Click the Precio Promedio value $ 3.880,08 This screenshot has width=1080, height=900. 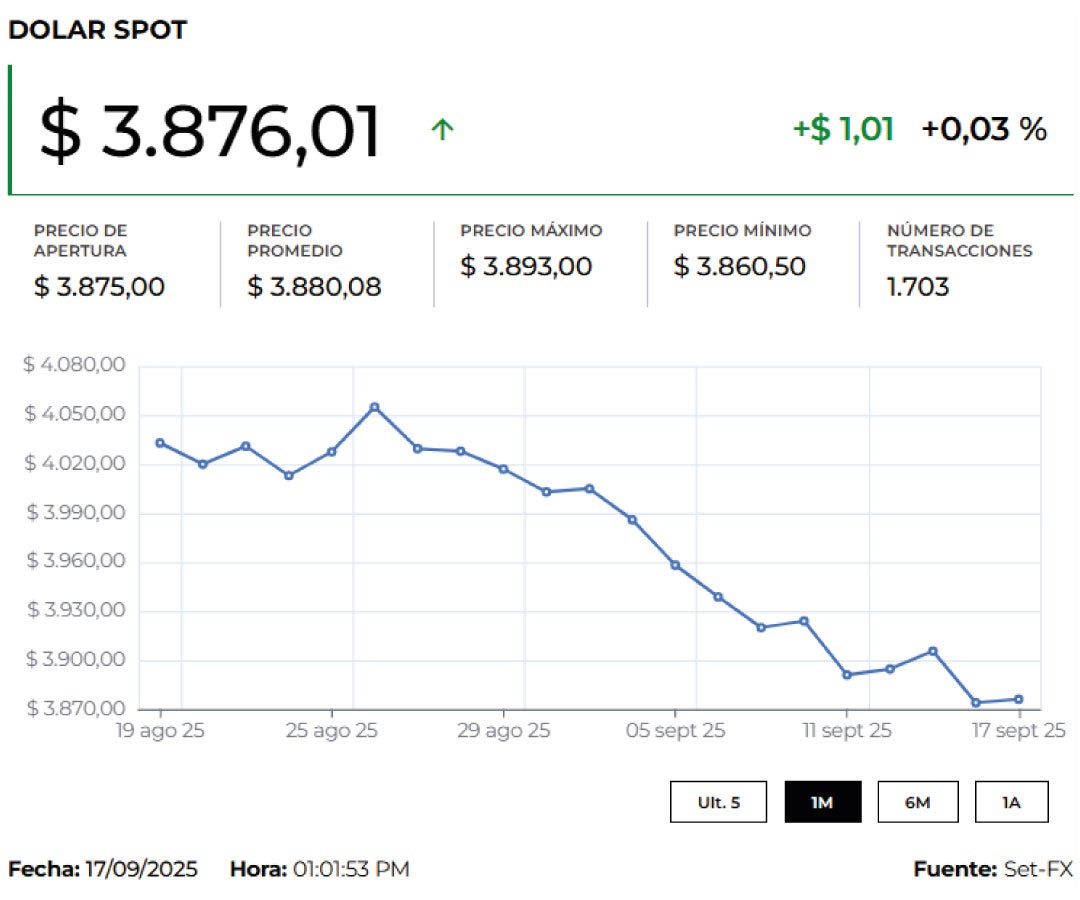(314, 287)
